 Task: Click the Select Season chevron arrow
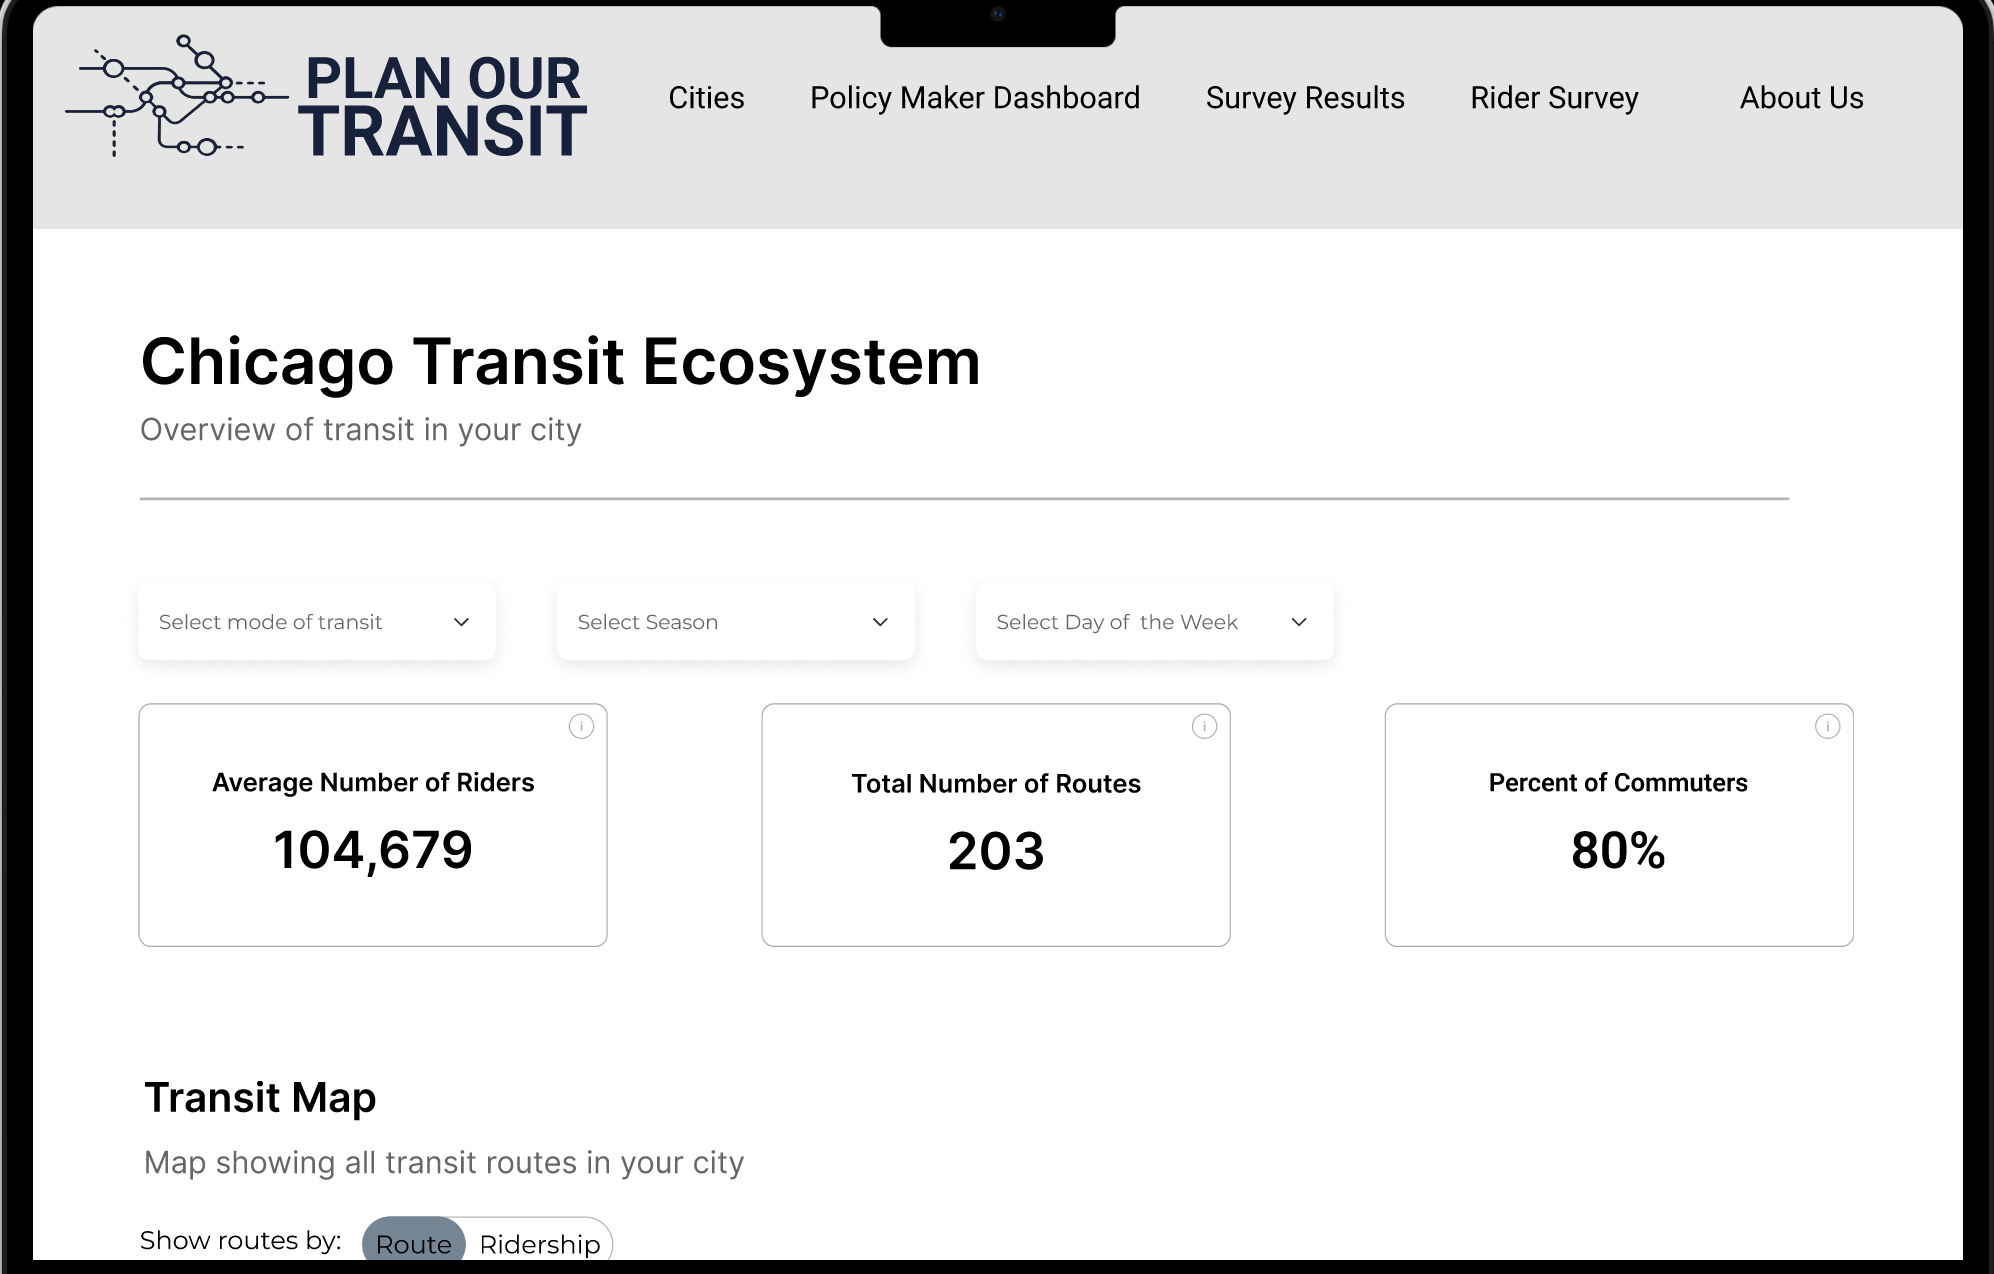pos(880,622)
